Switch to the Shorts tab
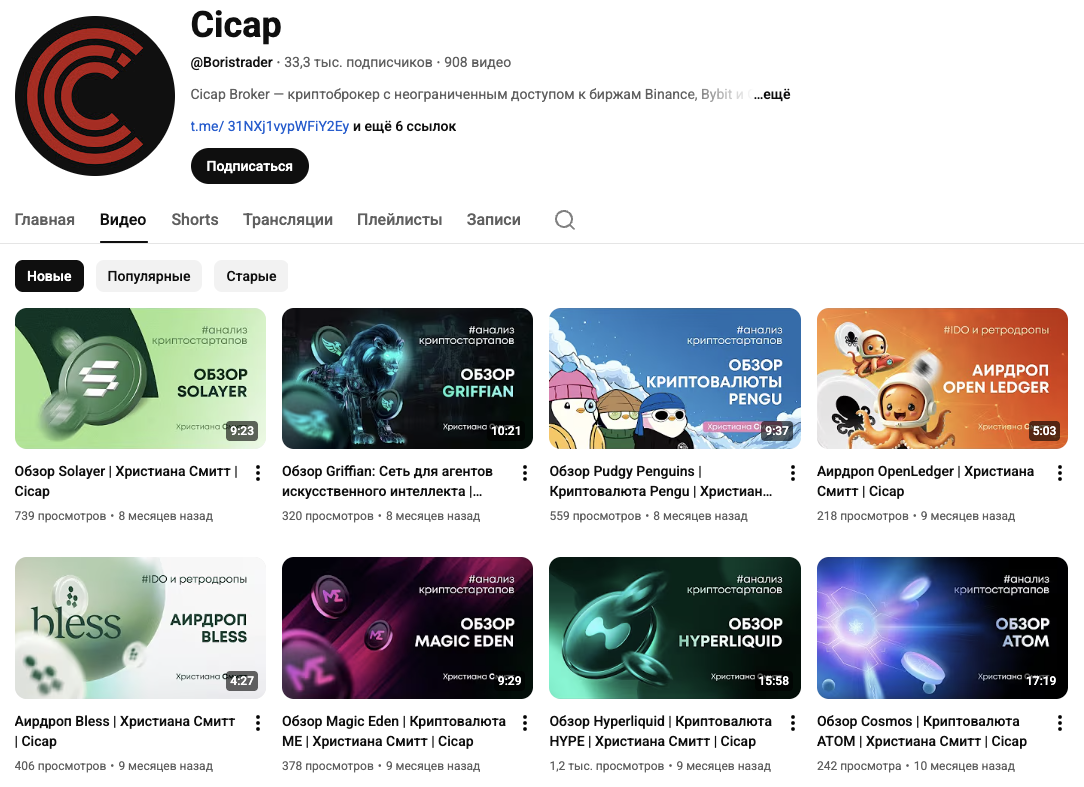Image resolution: width=1084 pixels, height=787 pixels. tap(195, 220)
